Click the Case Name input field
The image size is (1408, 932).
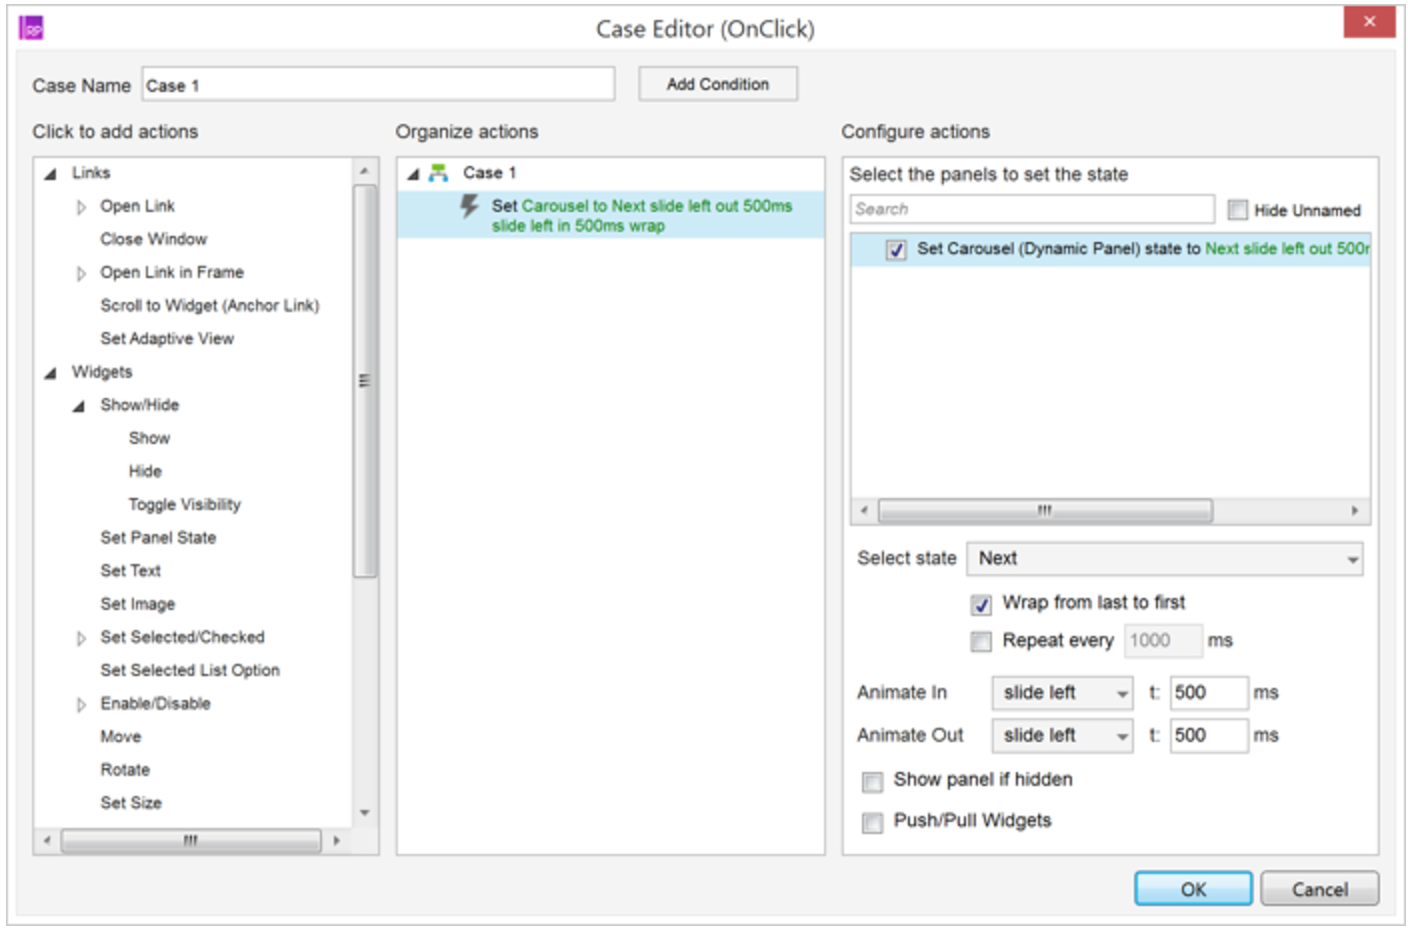378,85
